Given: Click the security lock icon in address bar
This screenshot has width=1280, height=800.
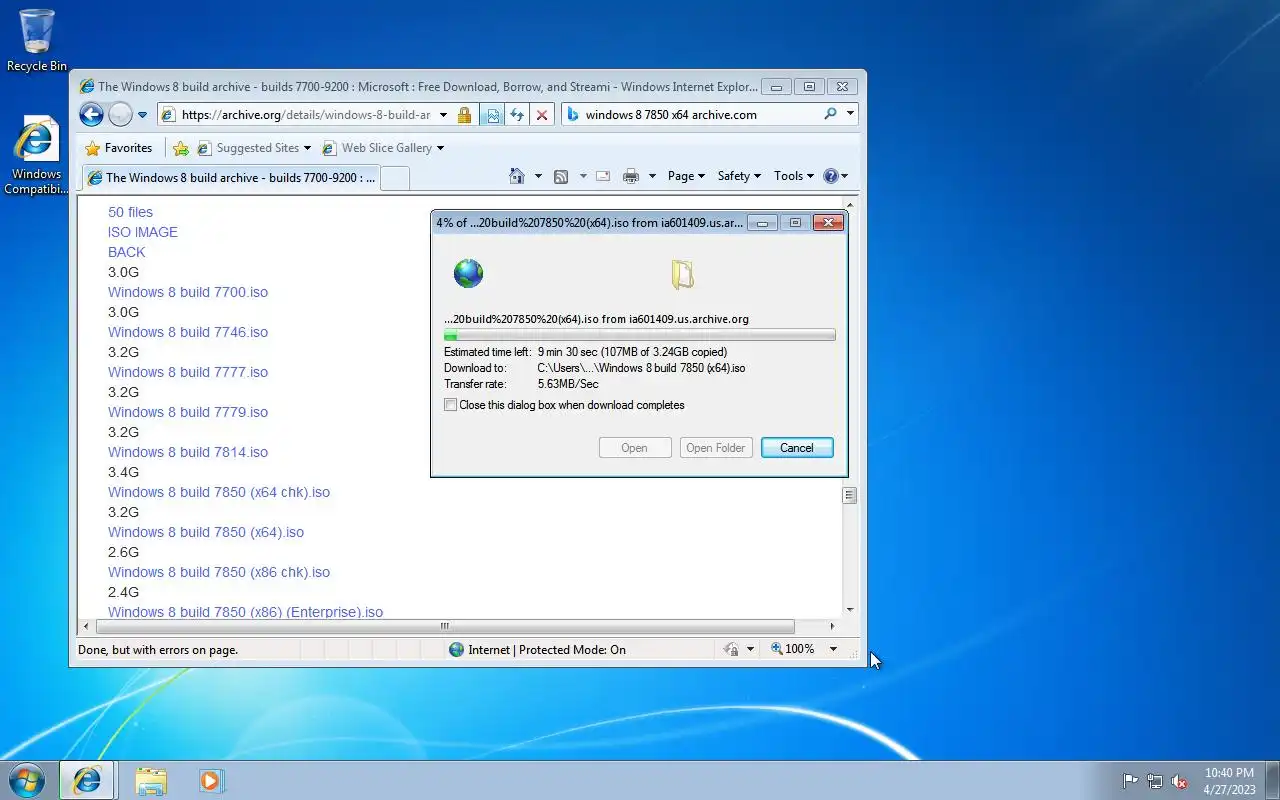Looking at the screenshot, I should click(x=464, y=115).
